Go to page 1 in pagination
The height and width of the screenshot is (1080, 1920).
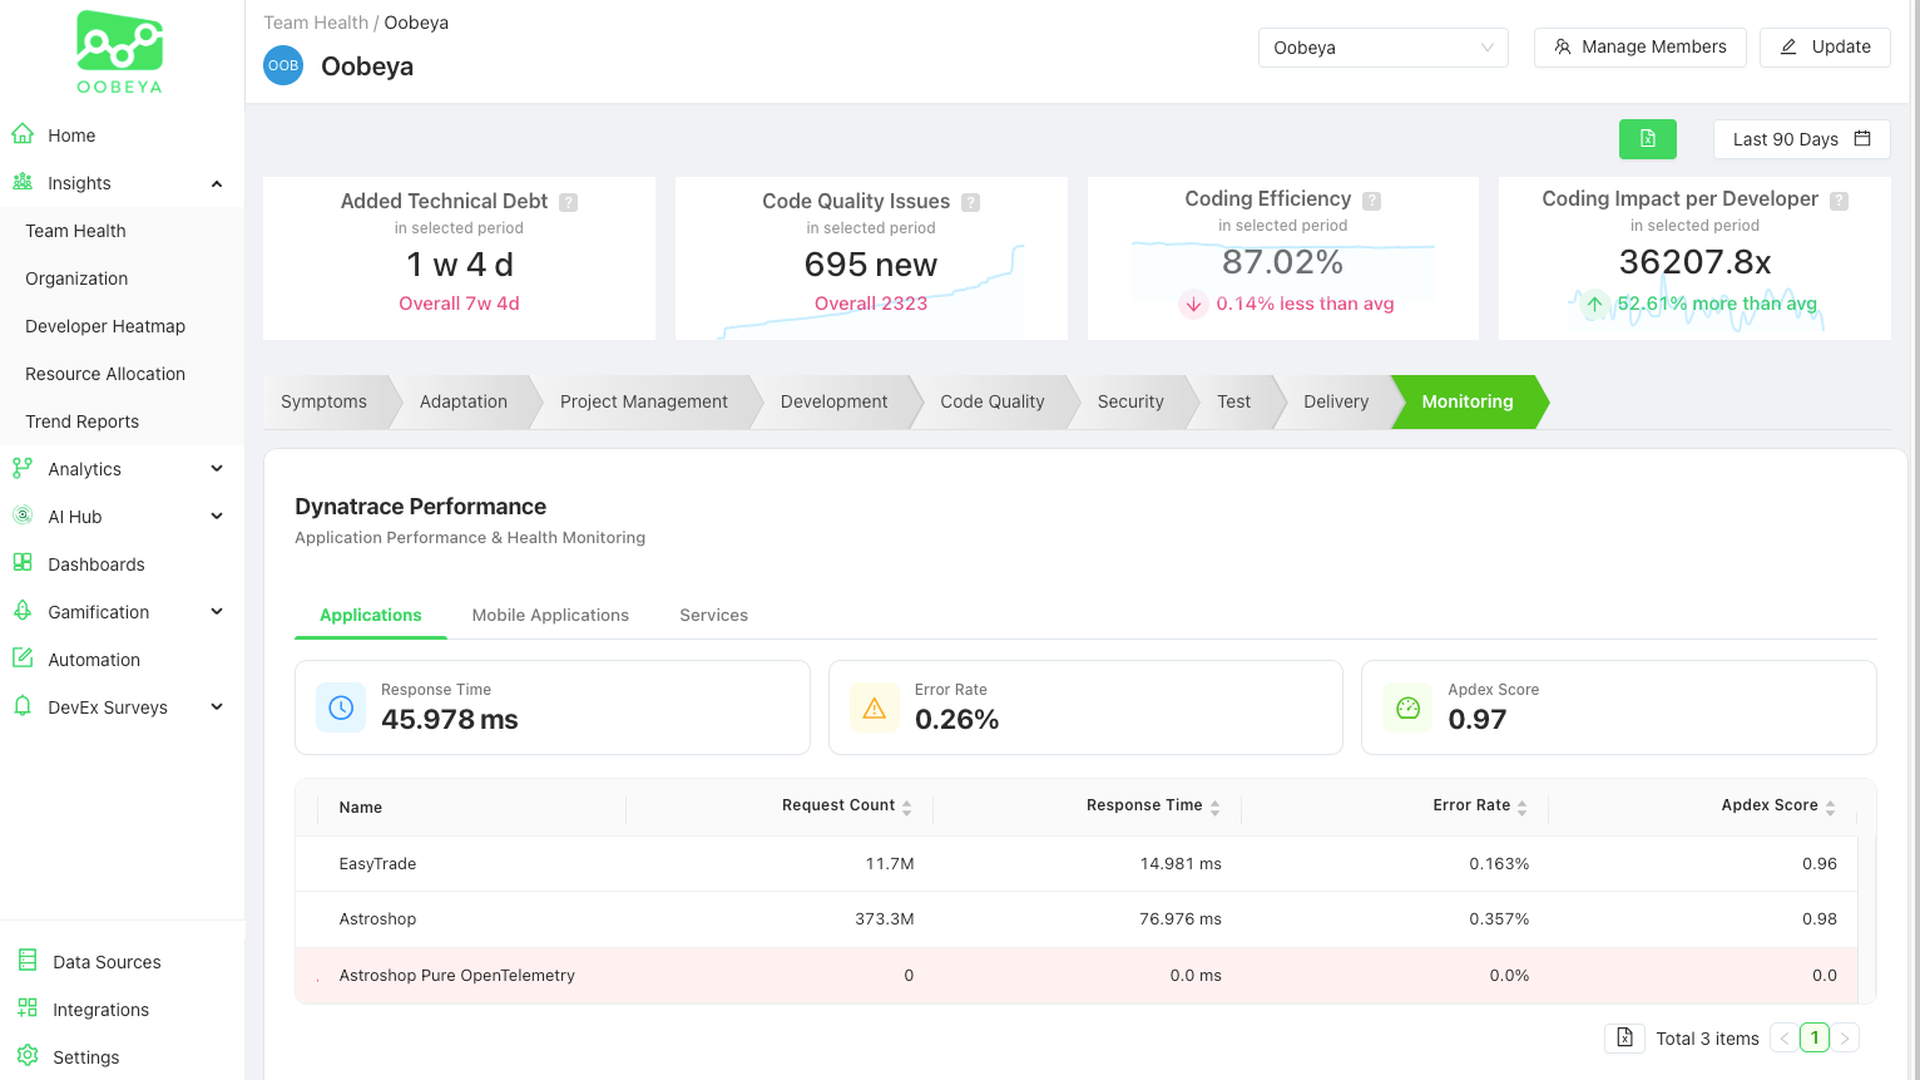click(x=1814, y=1038)
